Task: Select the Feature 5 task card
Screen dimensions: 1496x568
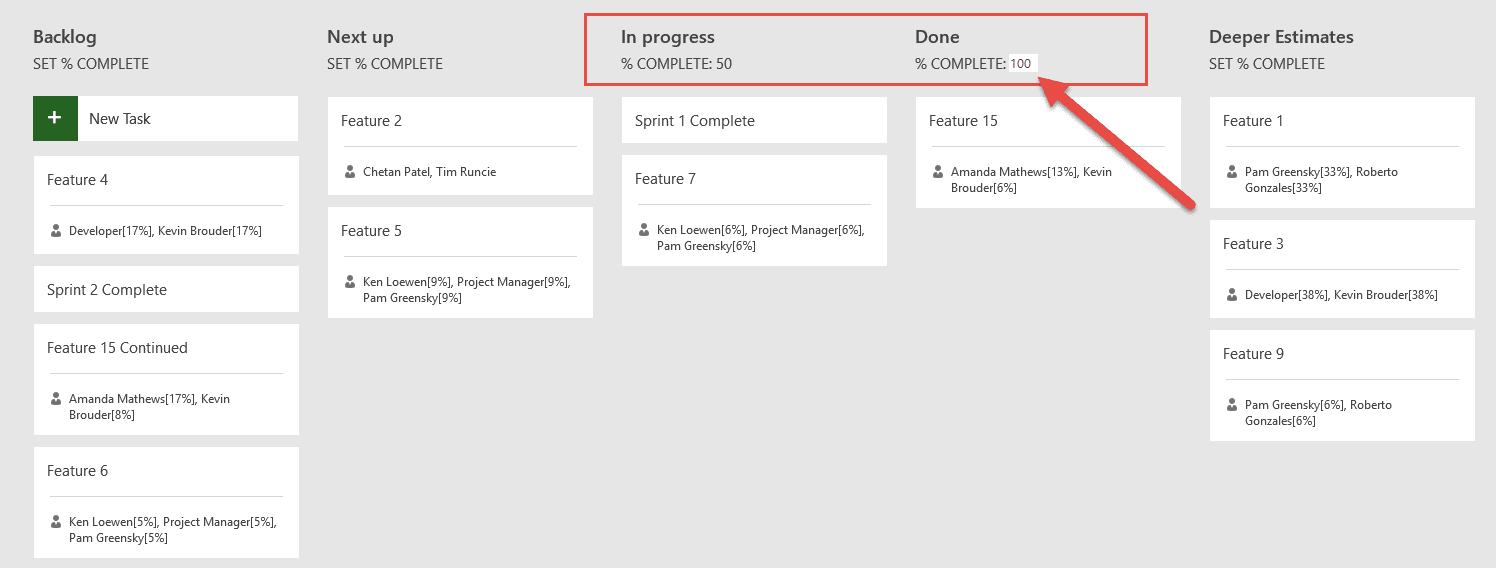Action: (460, 262)
